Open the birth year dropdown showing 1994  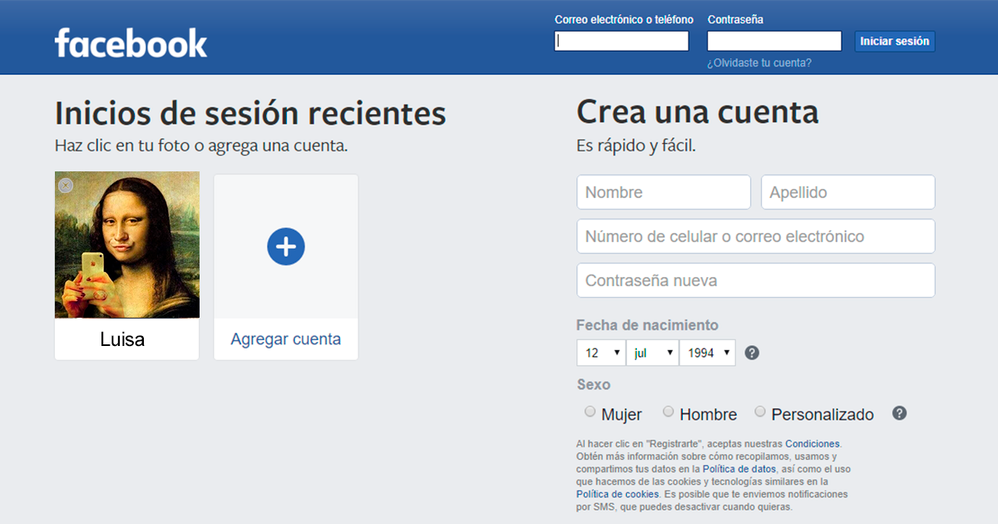pos(707,353)
